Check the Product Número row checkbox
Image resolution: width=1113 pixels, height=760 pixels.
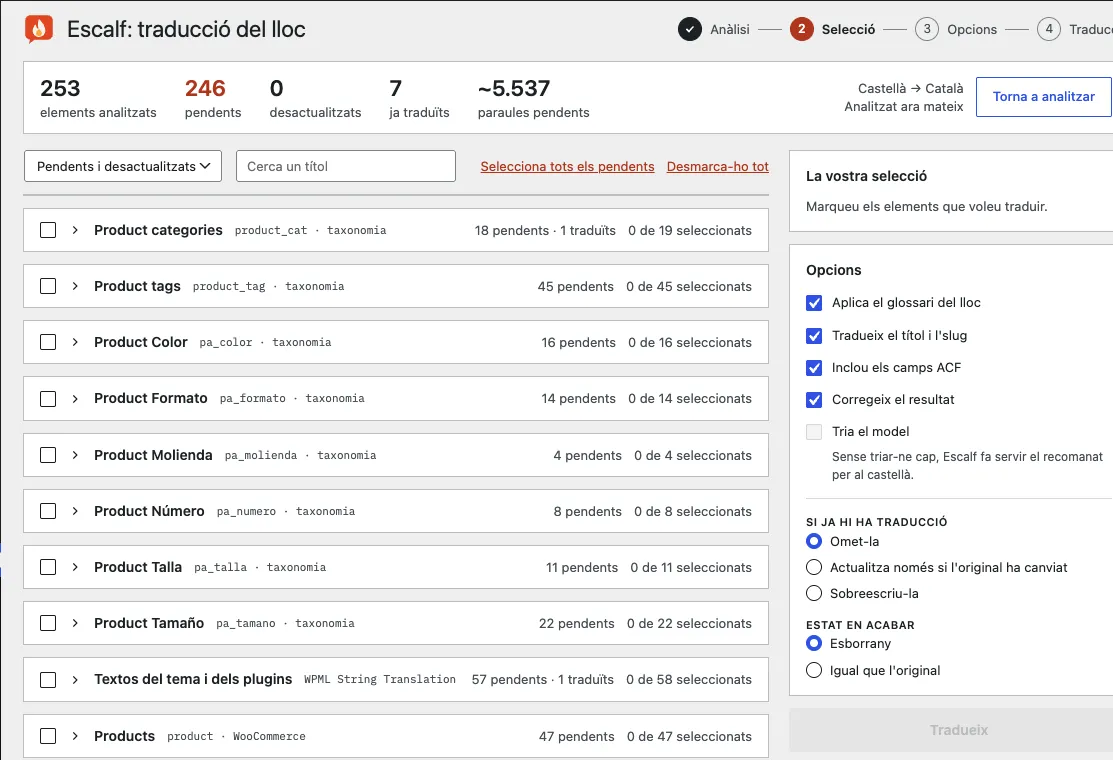point(48,511)
